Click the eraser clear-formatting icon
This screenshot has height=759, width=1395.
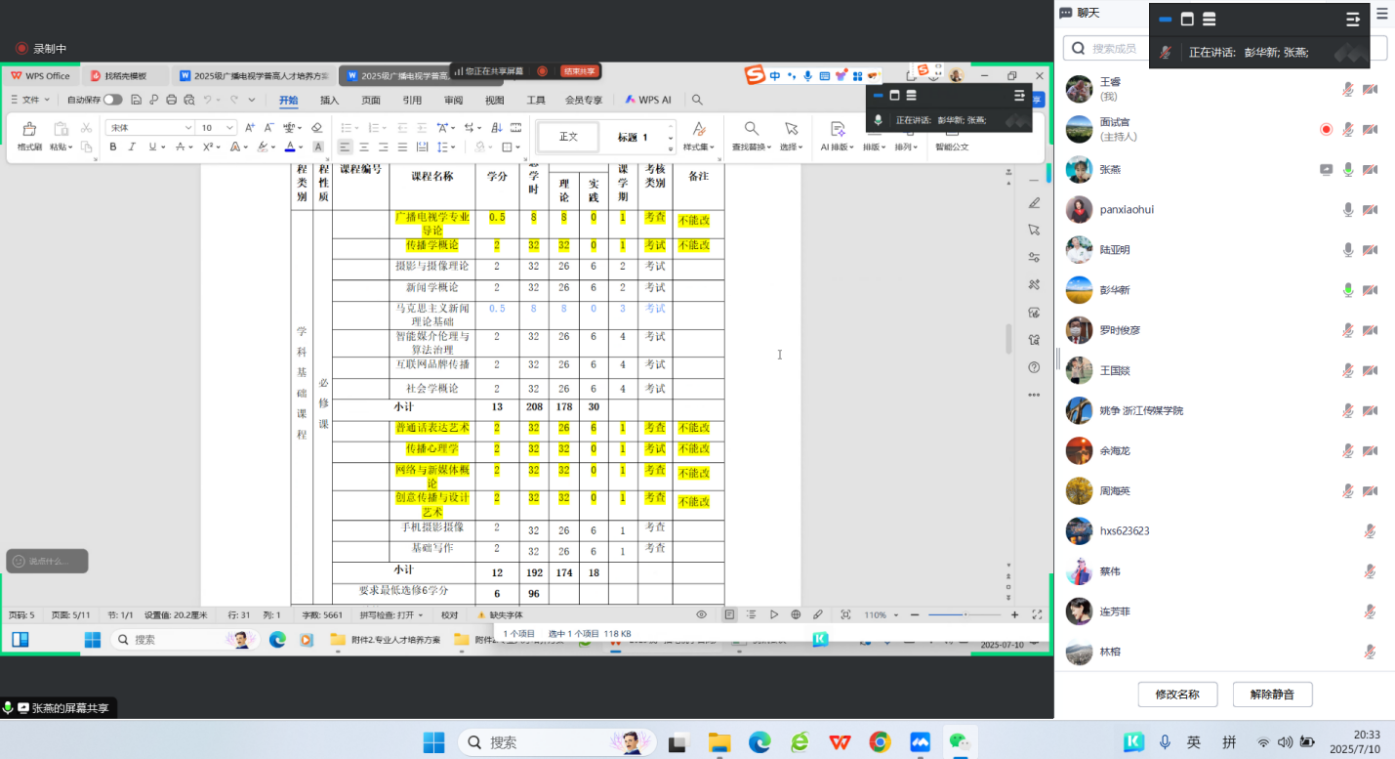(x=317, y=128)
